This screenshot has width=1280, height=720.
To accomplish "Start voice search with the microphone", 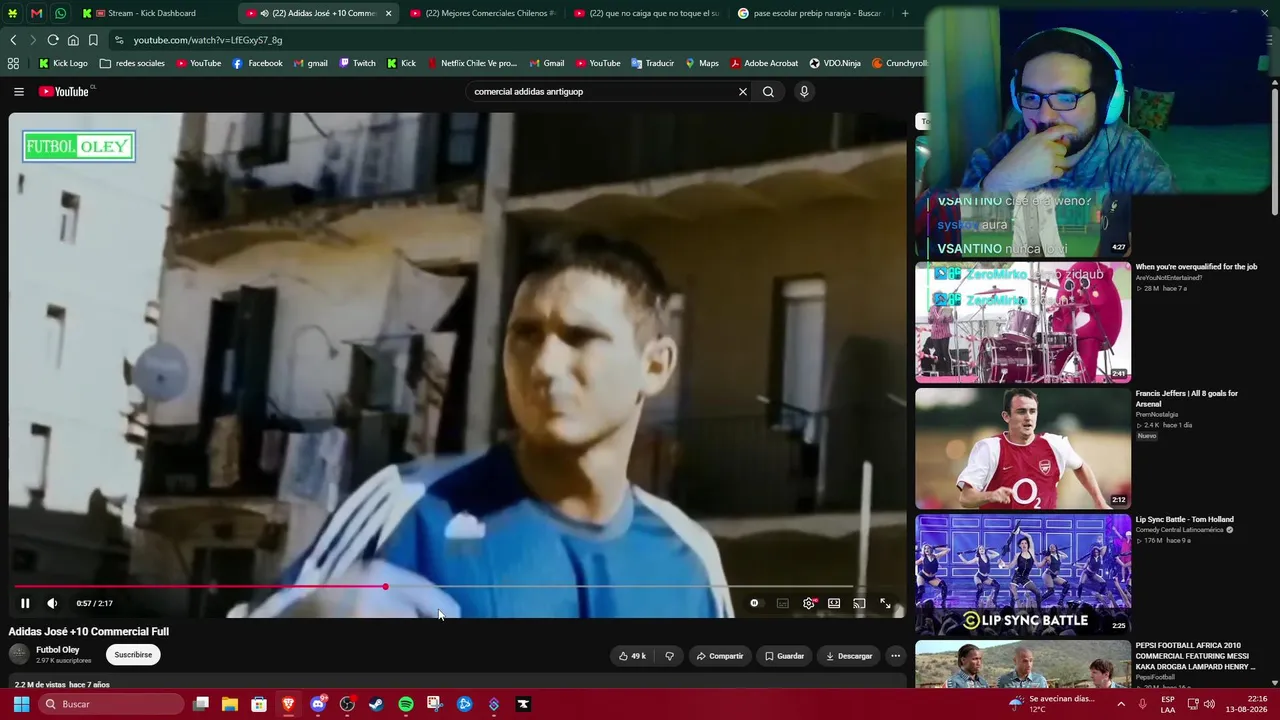I will pyautogui.click(x=804, y=92).
